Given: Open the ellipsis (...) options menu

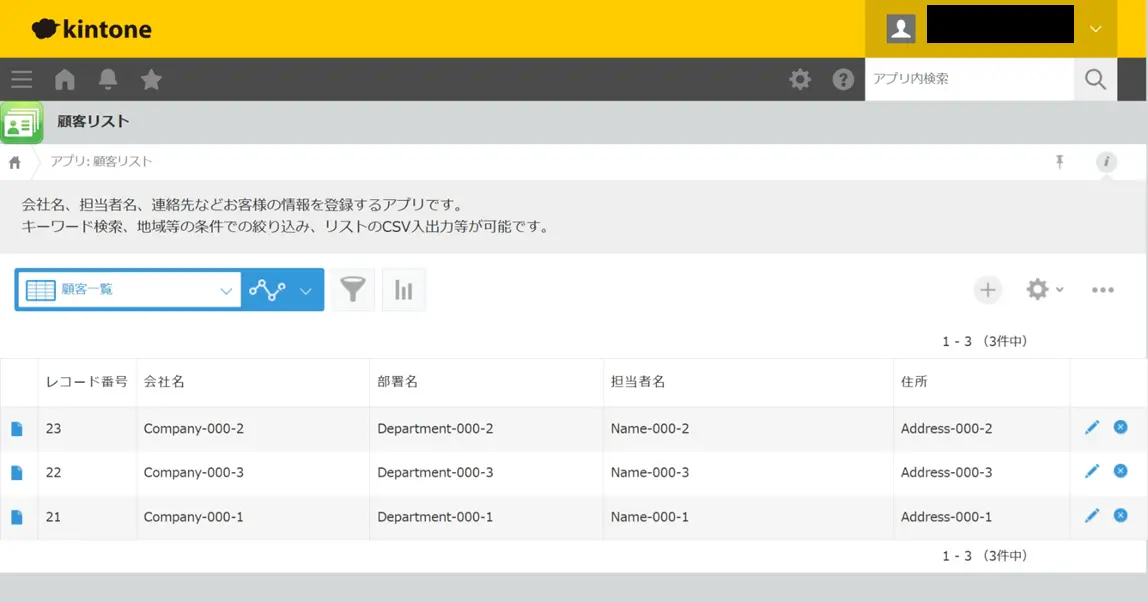Looking at the screenshot, I should [1103, 289].
